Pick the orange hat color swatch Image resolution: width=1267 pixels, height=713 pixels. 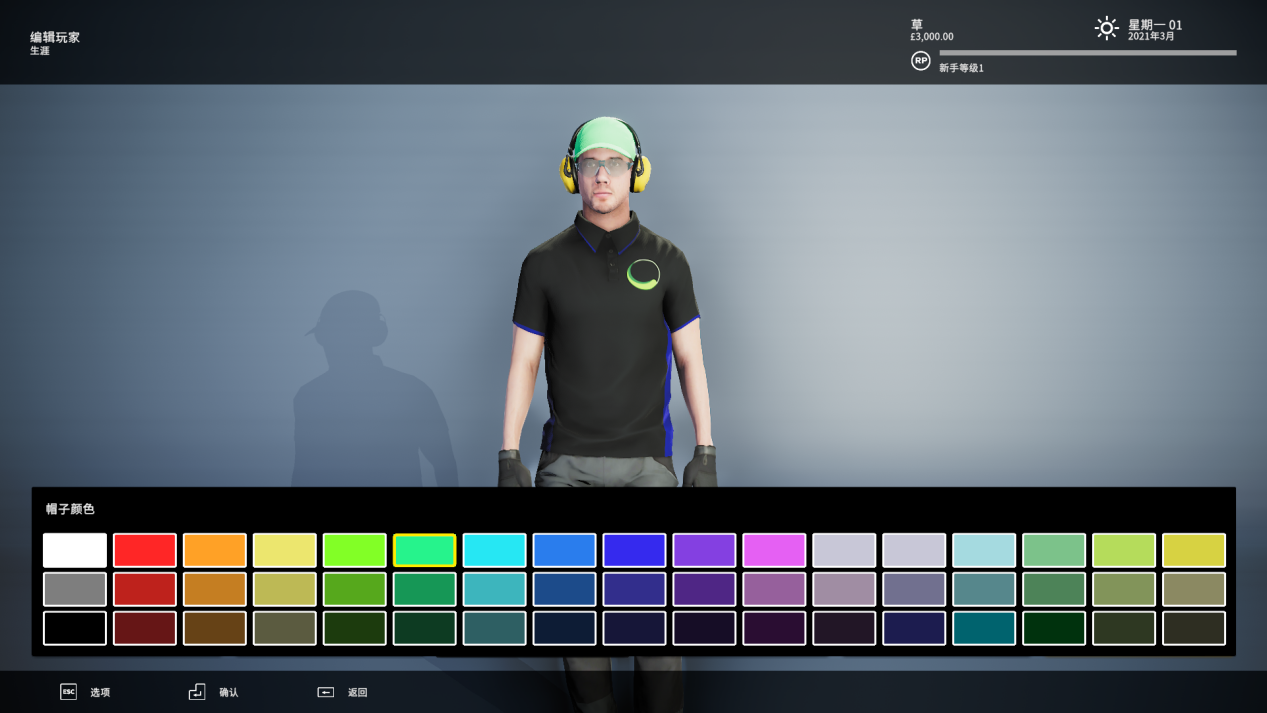(x=215, y=550)
